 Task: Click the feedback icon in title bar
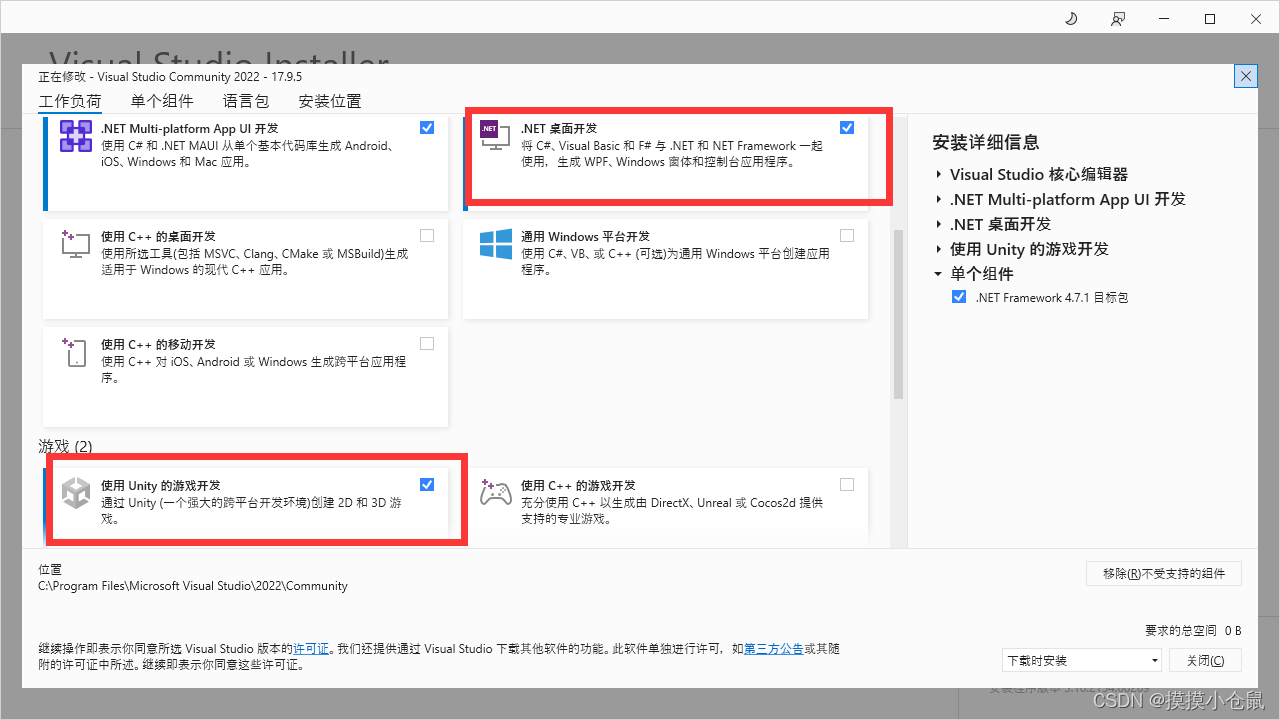(1118, 18)
